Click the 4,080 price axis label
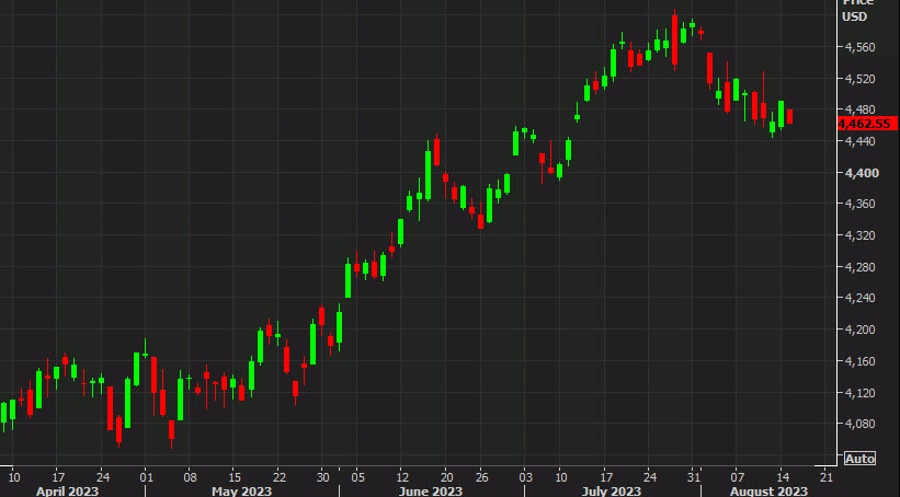Image resolution: width=900 pixels, height=497 pixels. pyautogui.click(x=860, y=424)
